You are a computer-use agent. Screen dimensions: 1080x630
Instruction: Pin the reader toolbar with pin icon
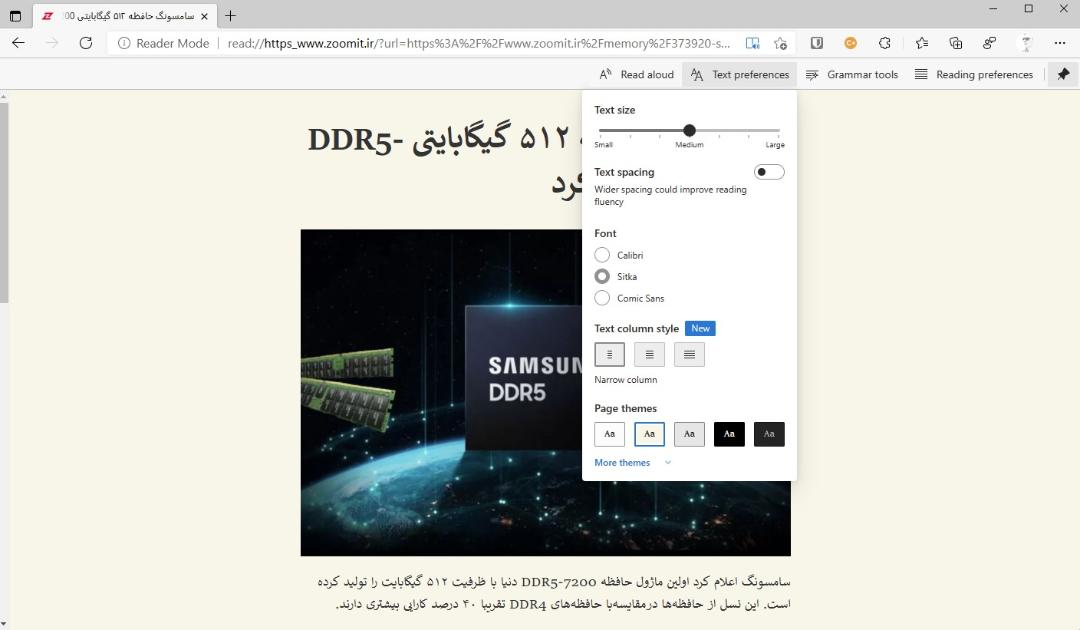(x=1063, y=74)
